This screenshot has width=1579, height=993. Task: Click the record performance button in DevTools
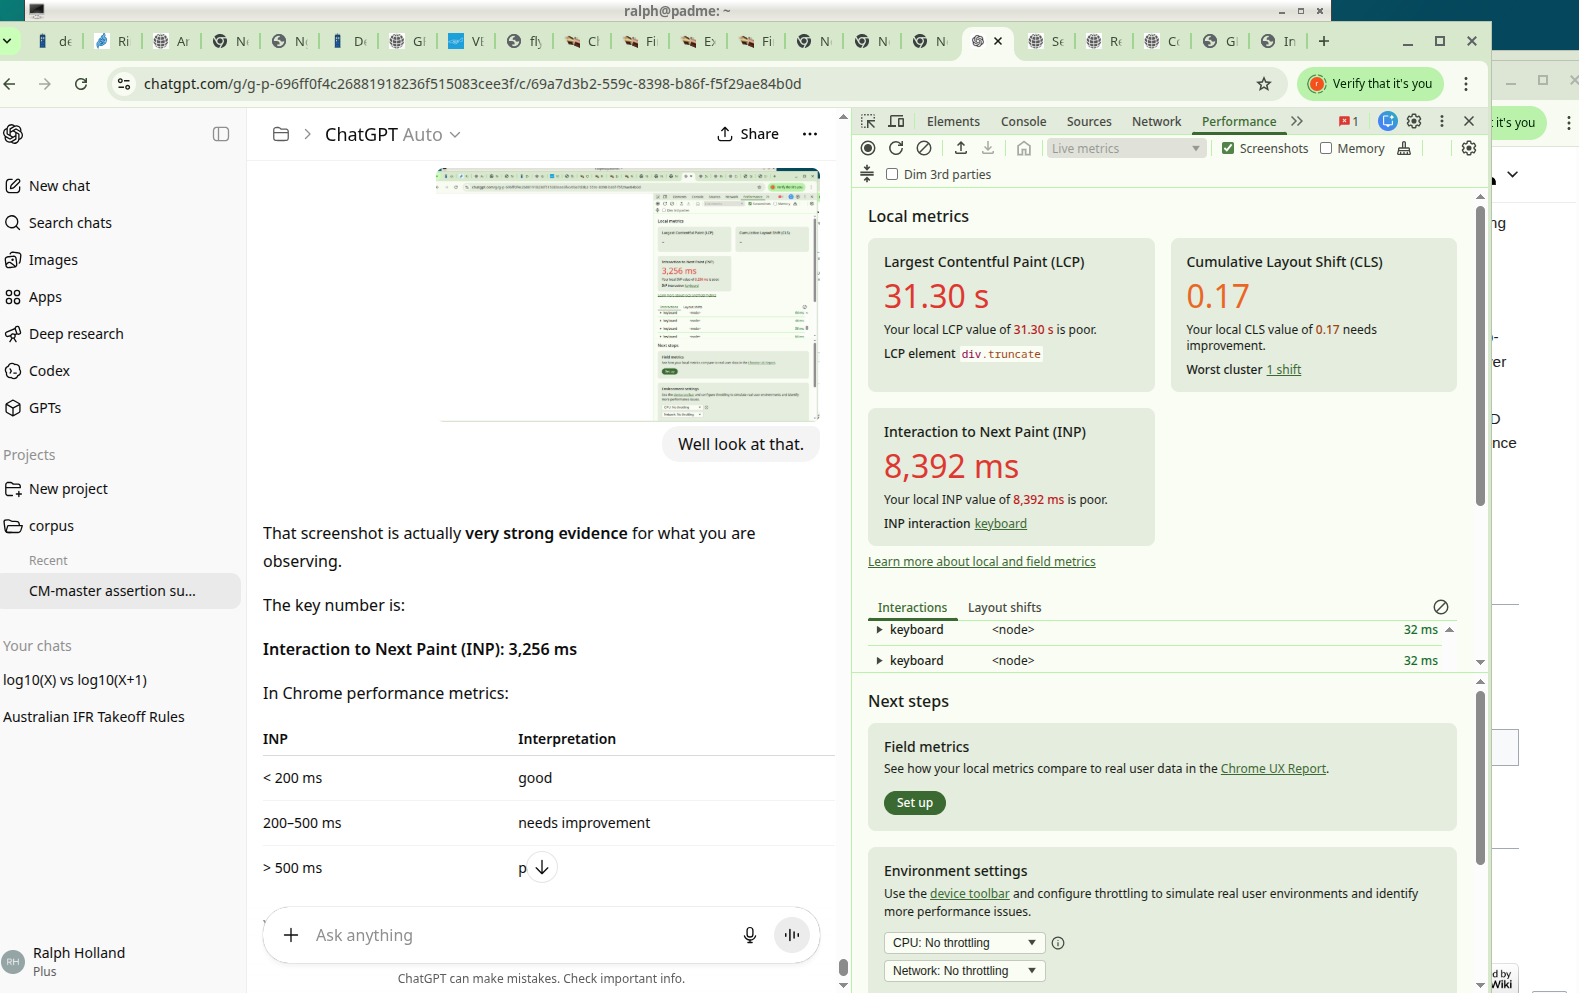coord(868,148)
